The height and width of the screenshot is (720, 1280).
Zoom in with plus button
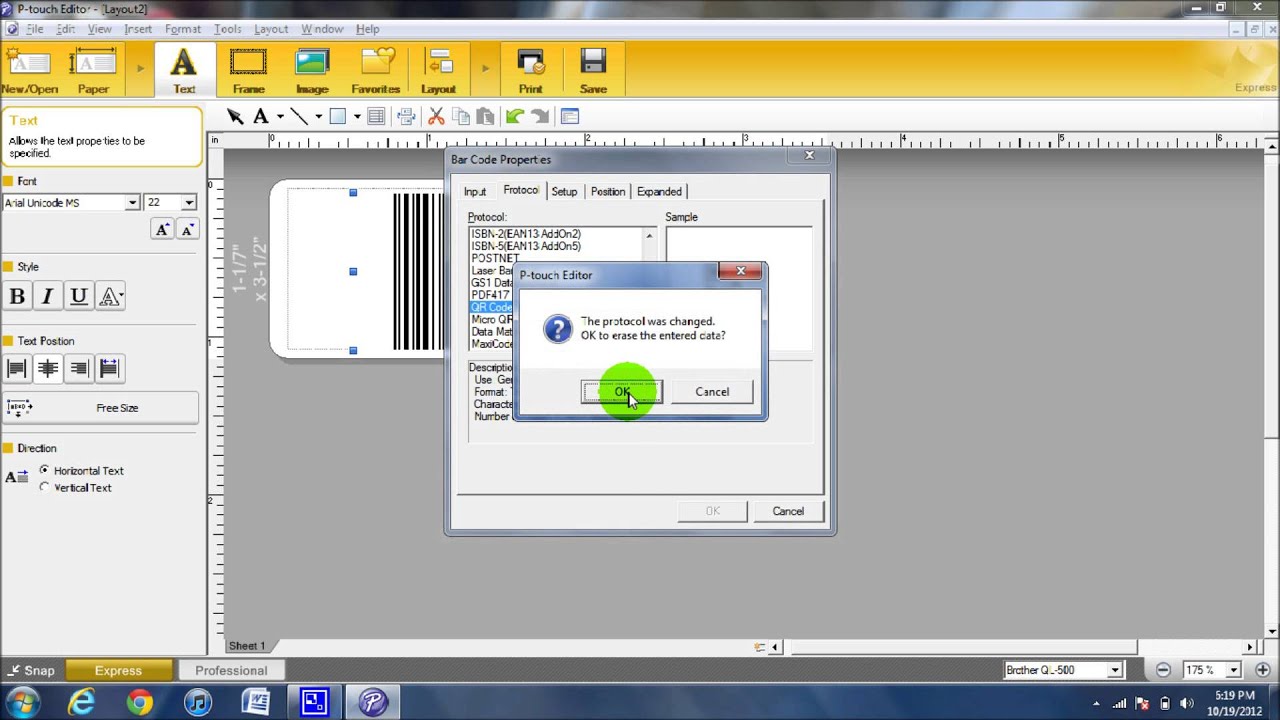coord(1261,670)
